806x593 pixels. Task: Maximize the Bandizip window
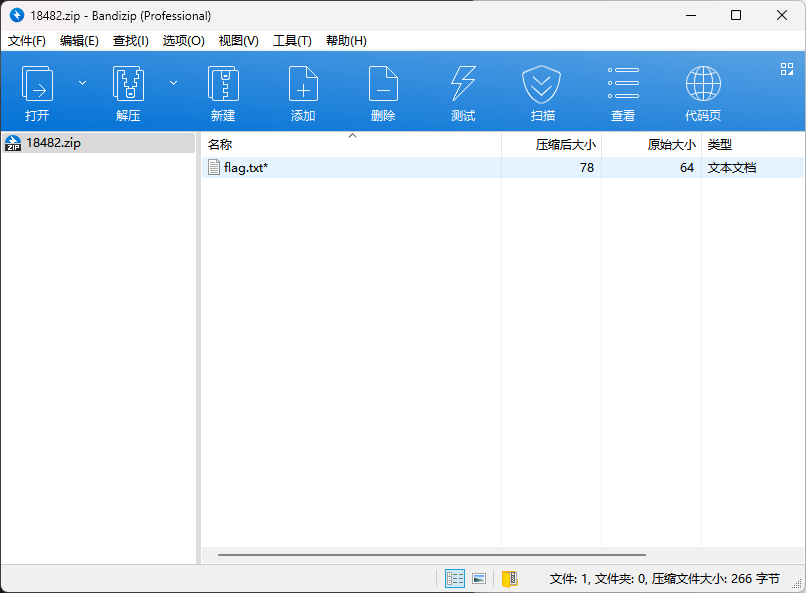[736, 15]
